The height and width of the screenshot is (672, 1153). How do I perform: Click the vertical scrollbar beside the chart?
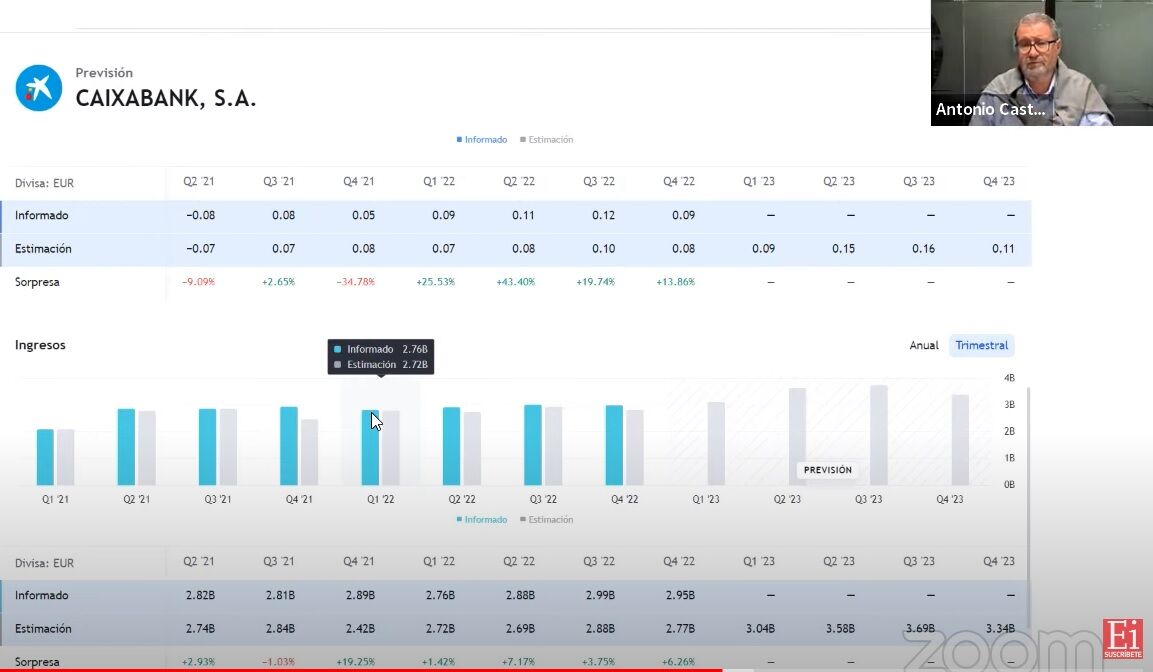point(1028,507)
